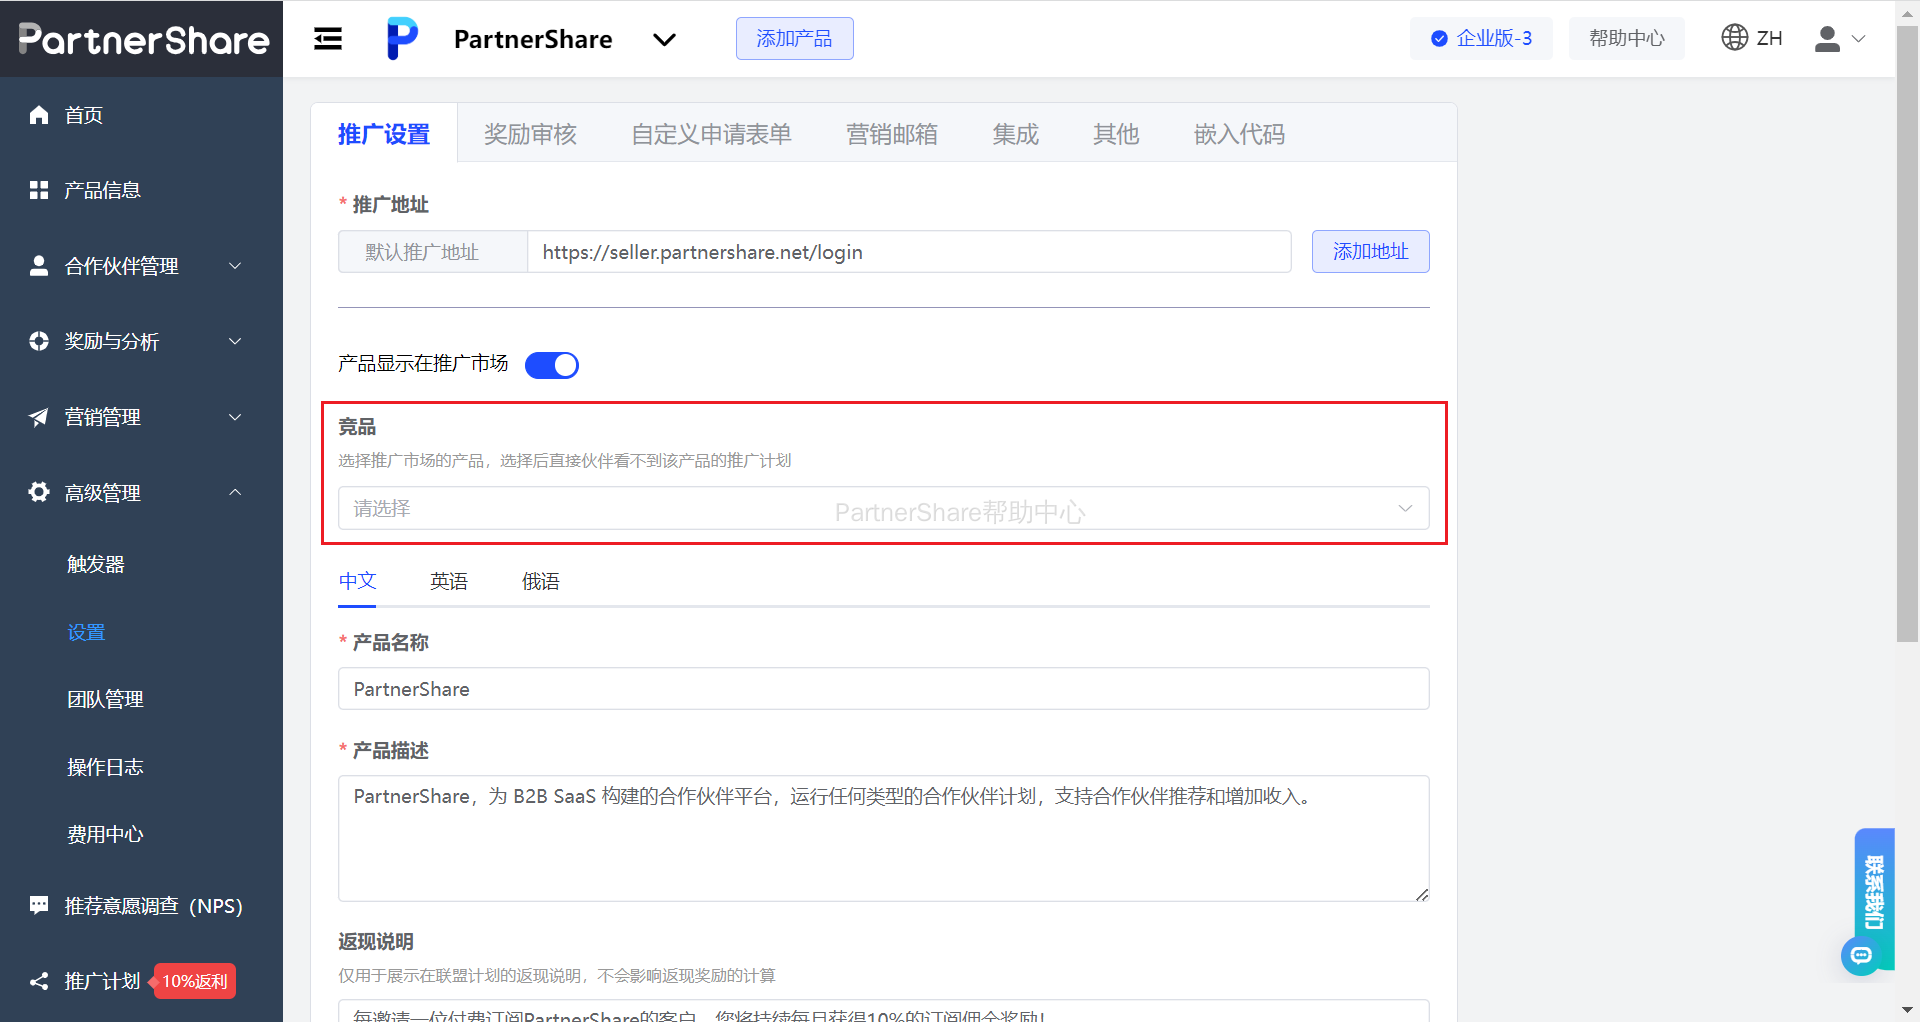Screen dimensions: 1920x1022
Task: Edit the 产品名称 PartnerShare input field
Action: click(x=884, y=688)
